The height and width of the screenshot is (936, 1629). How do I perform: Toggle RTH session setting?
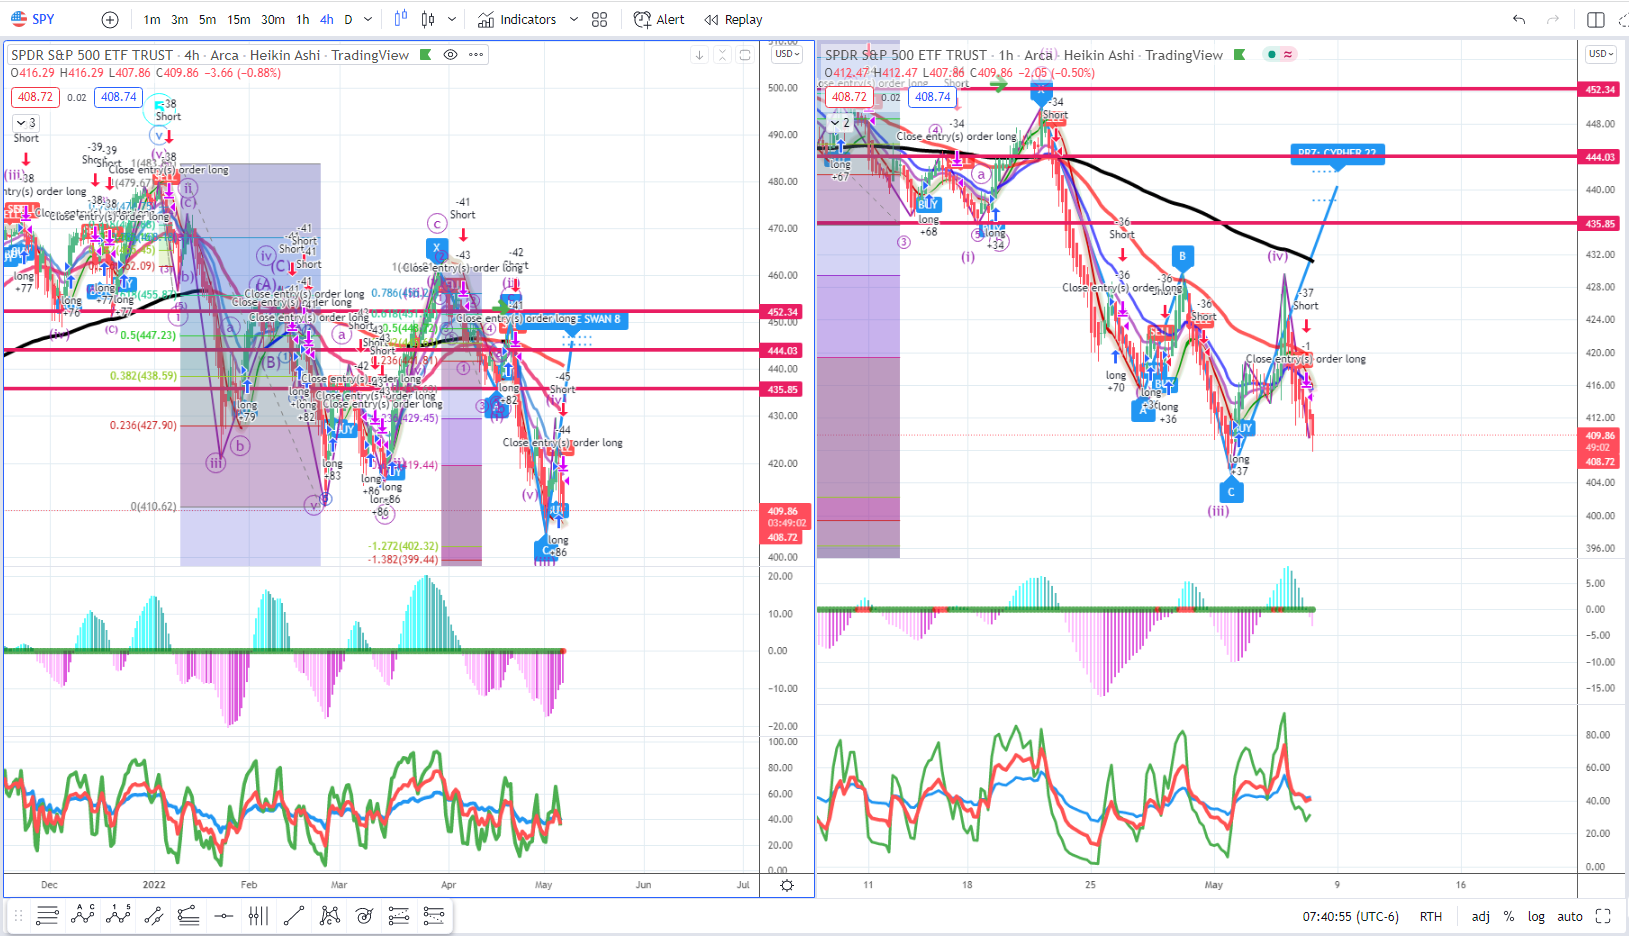pyautogui.click(x=1431, y=916)
